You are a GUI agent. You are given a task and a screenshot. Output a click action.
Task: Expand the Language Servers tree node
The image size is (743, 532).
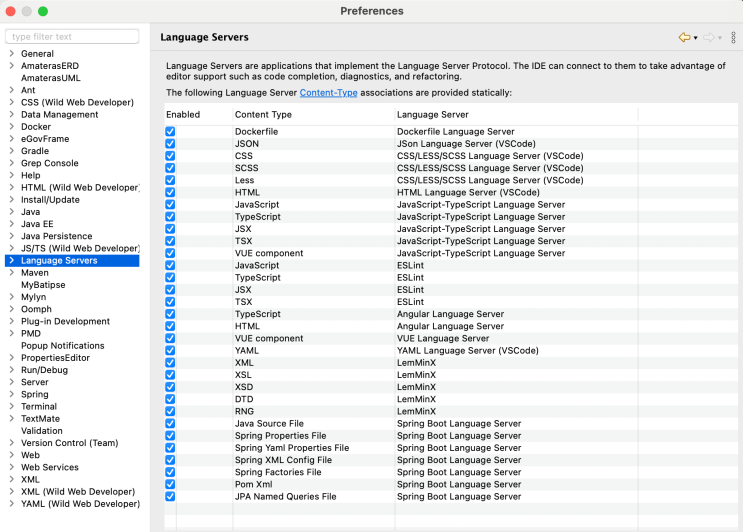[10, 261]
